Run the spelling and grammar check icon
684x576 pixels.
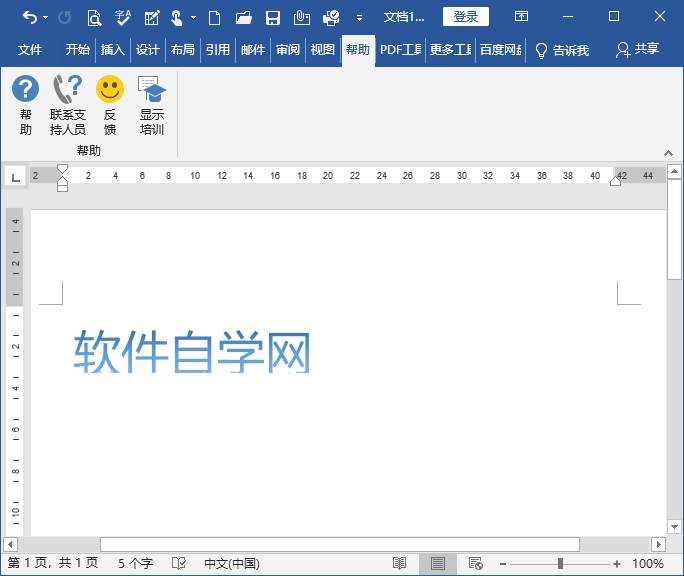pos(123,18)
